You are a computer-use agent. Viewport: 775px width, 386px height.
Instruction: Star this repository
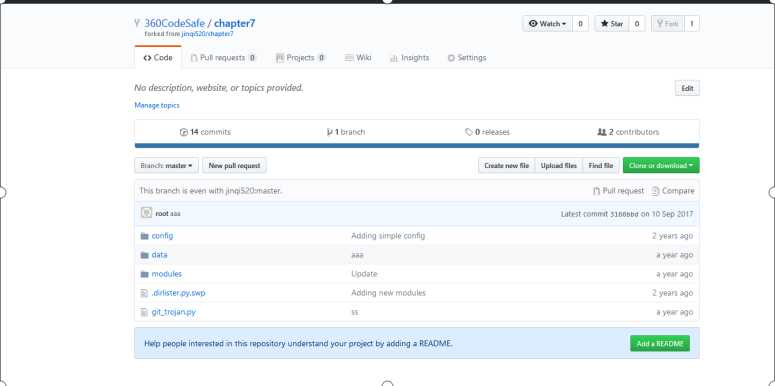pyautogui.click(x=612, y=24)
